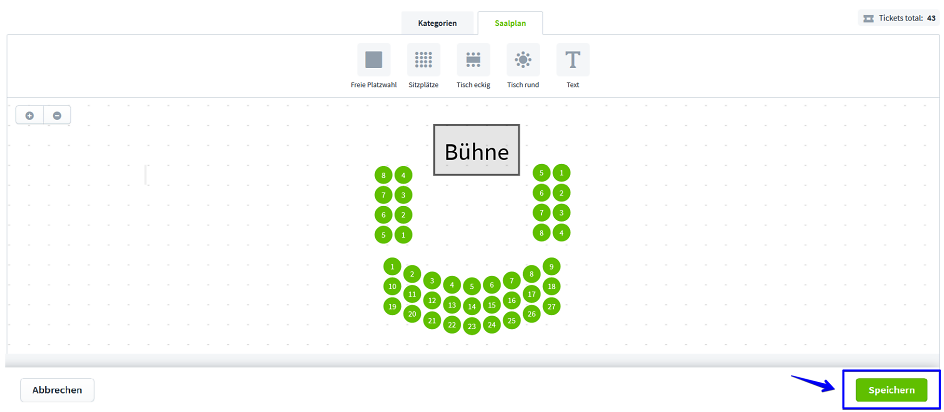
Task: Click the Abbrechen button
Action: click(x=57, y=390)
